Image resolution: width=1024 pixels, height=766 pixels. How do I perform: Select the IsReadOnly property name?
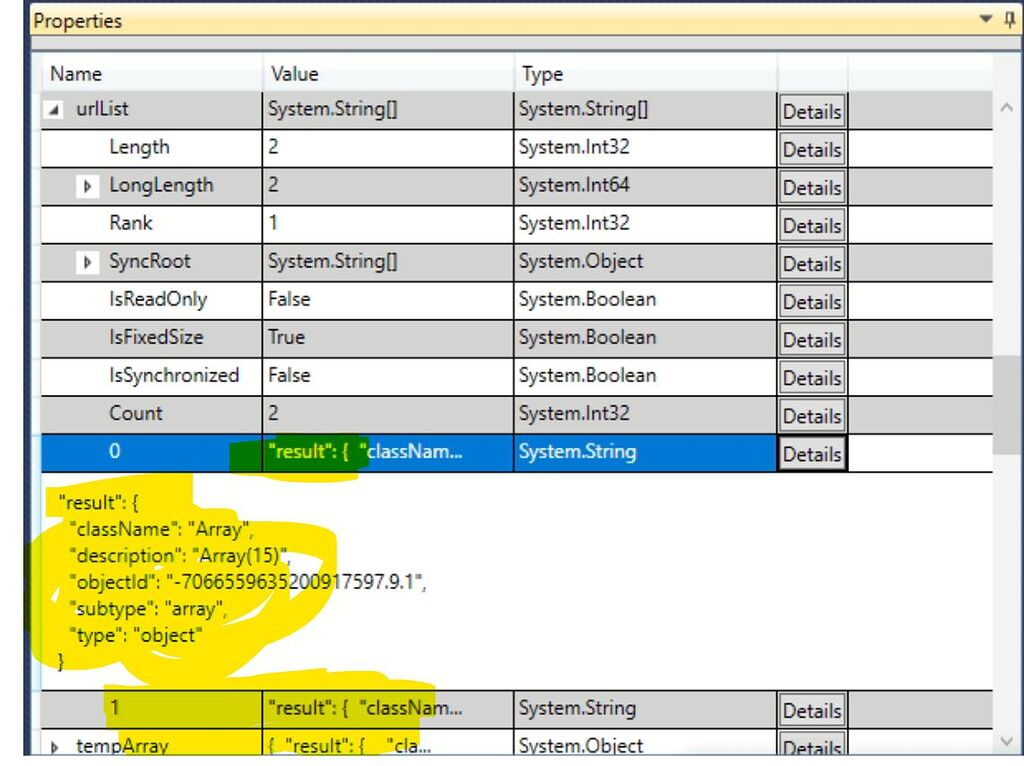(158, 299)
